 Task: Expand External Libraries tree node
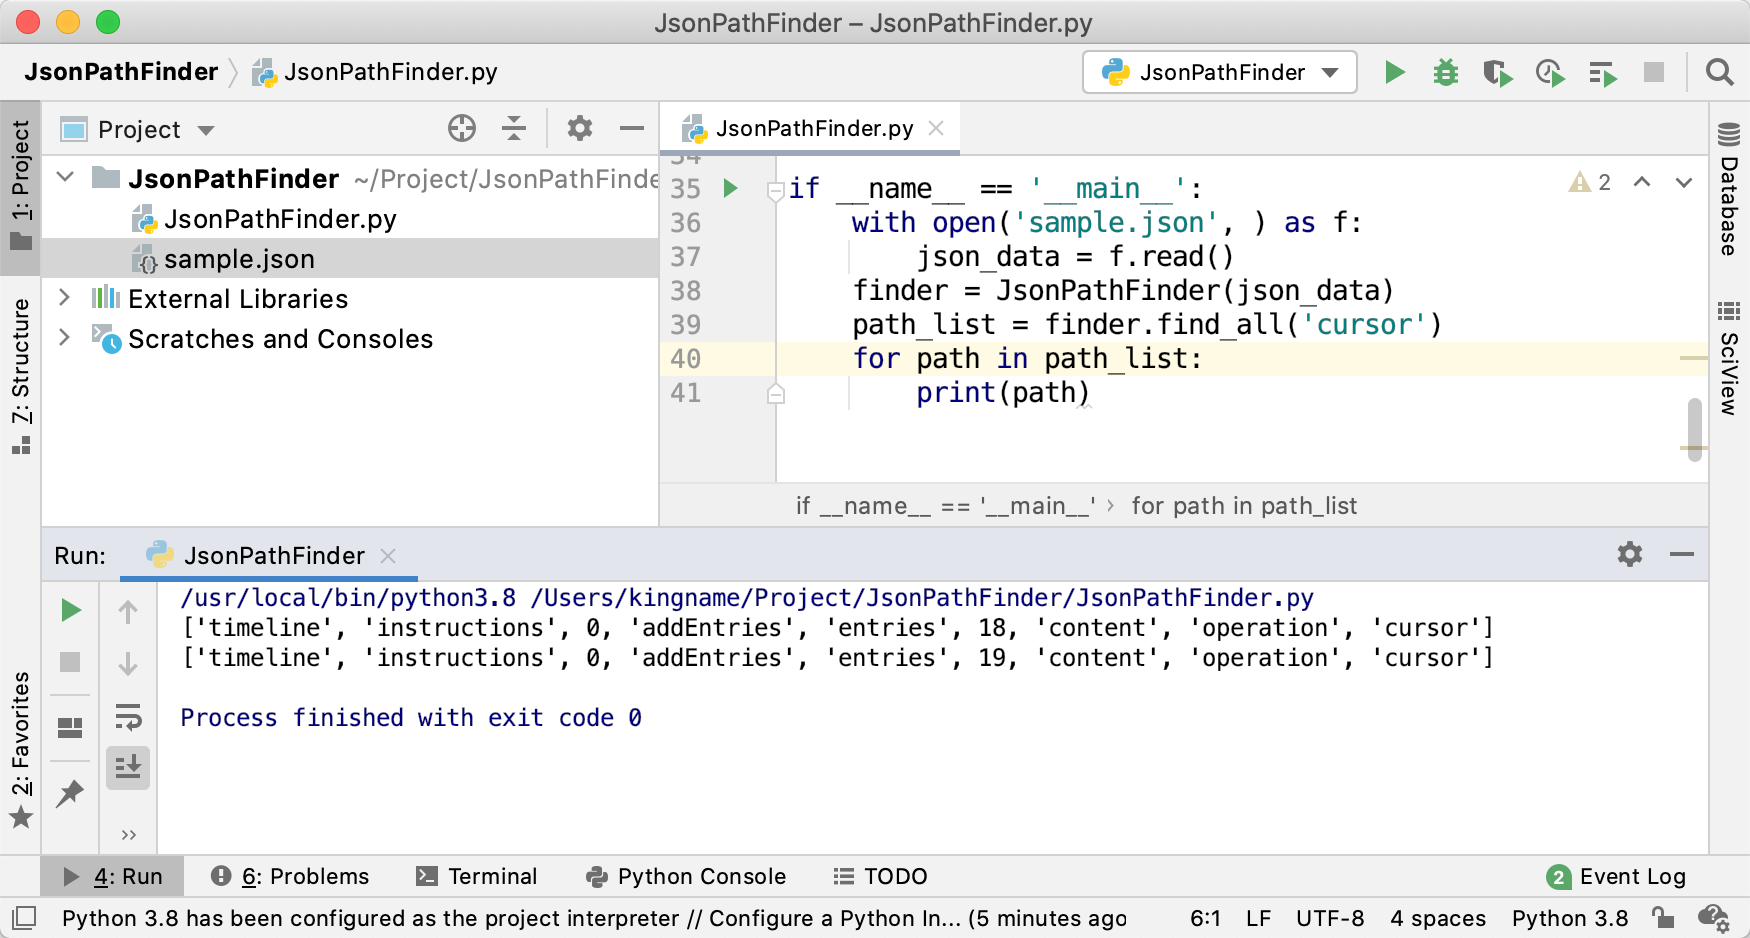click(65, 298)
